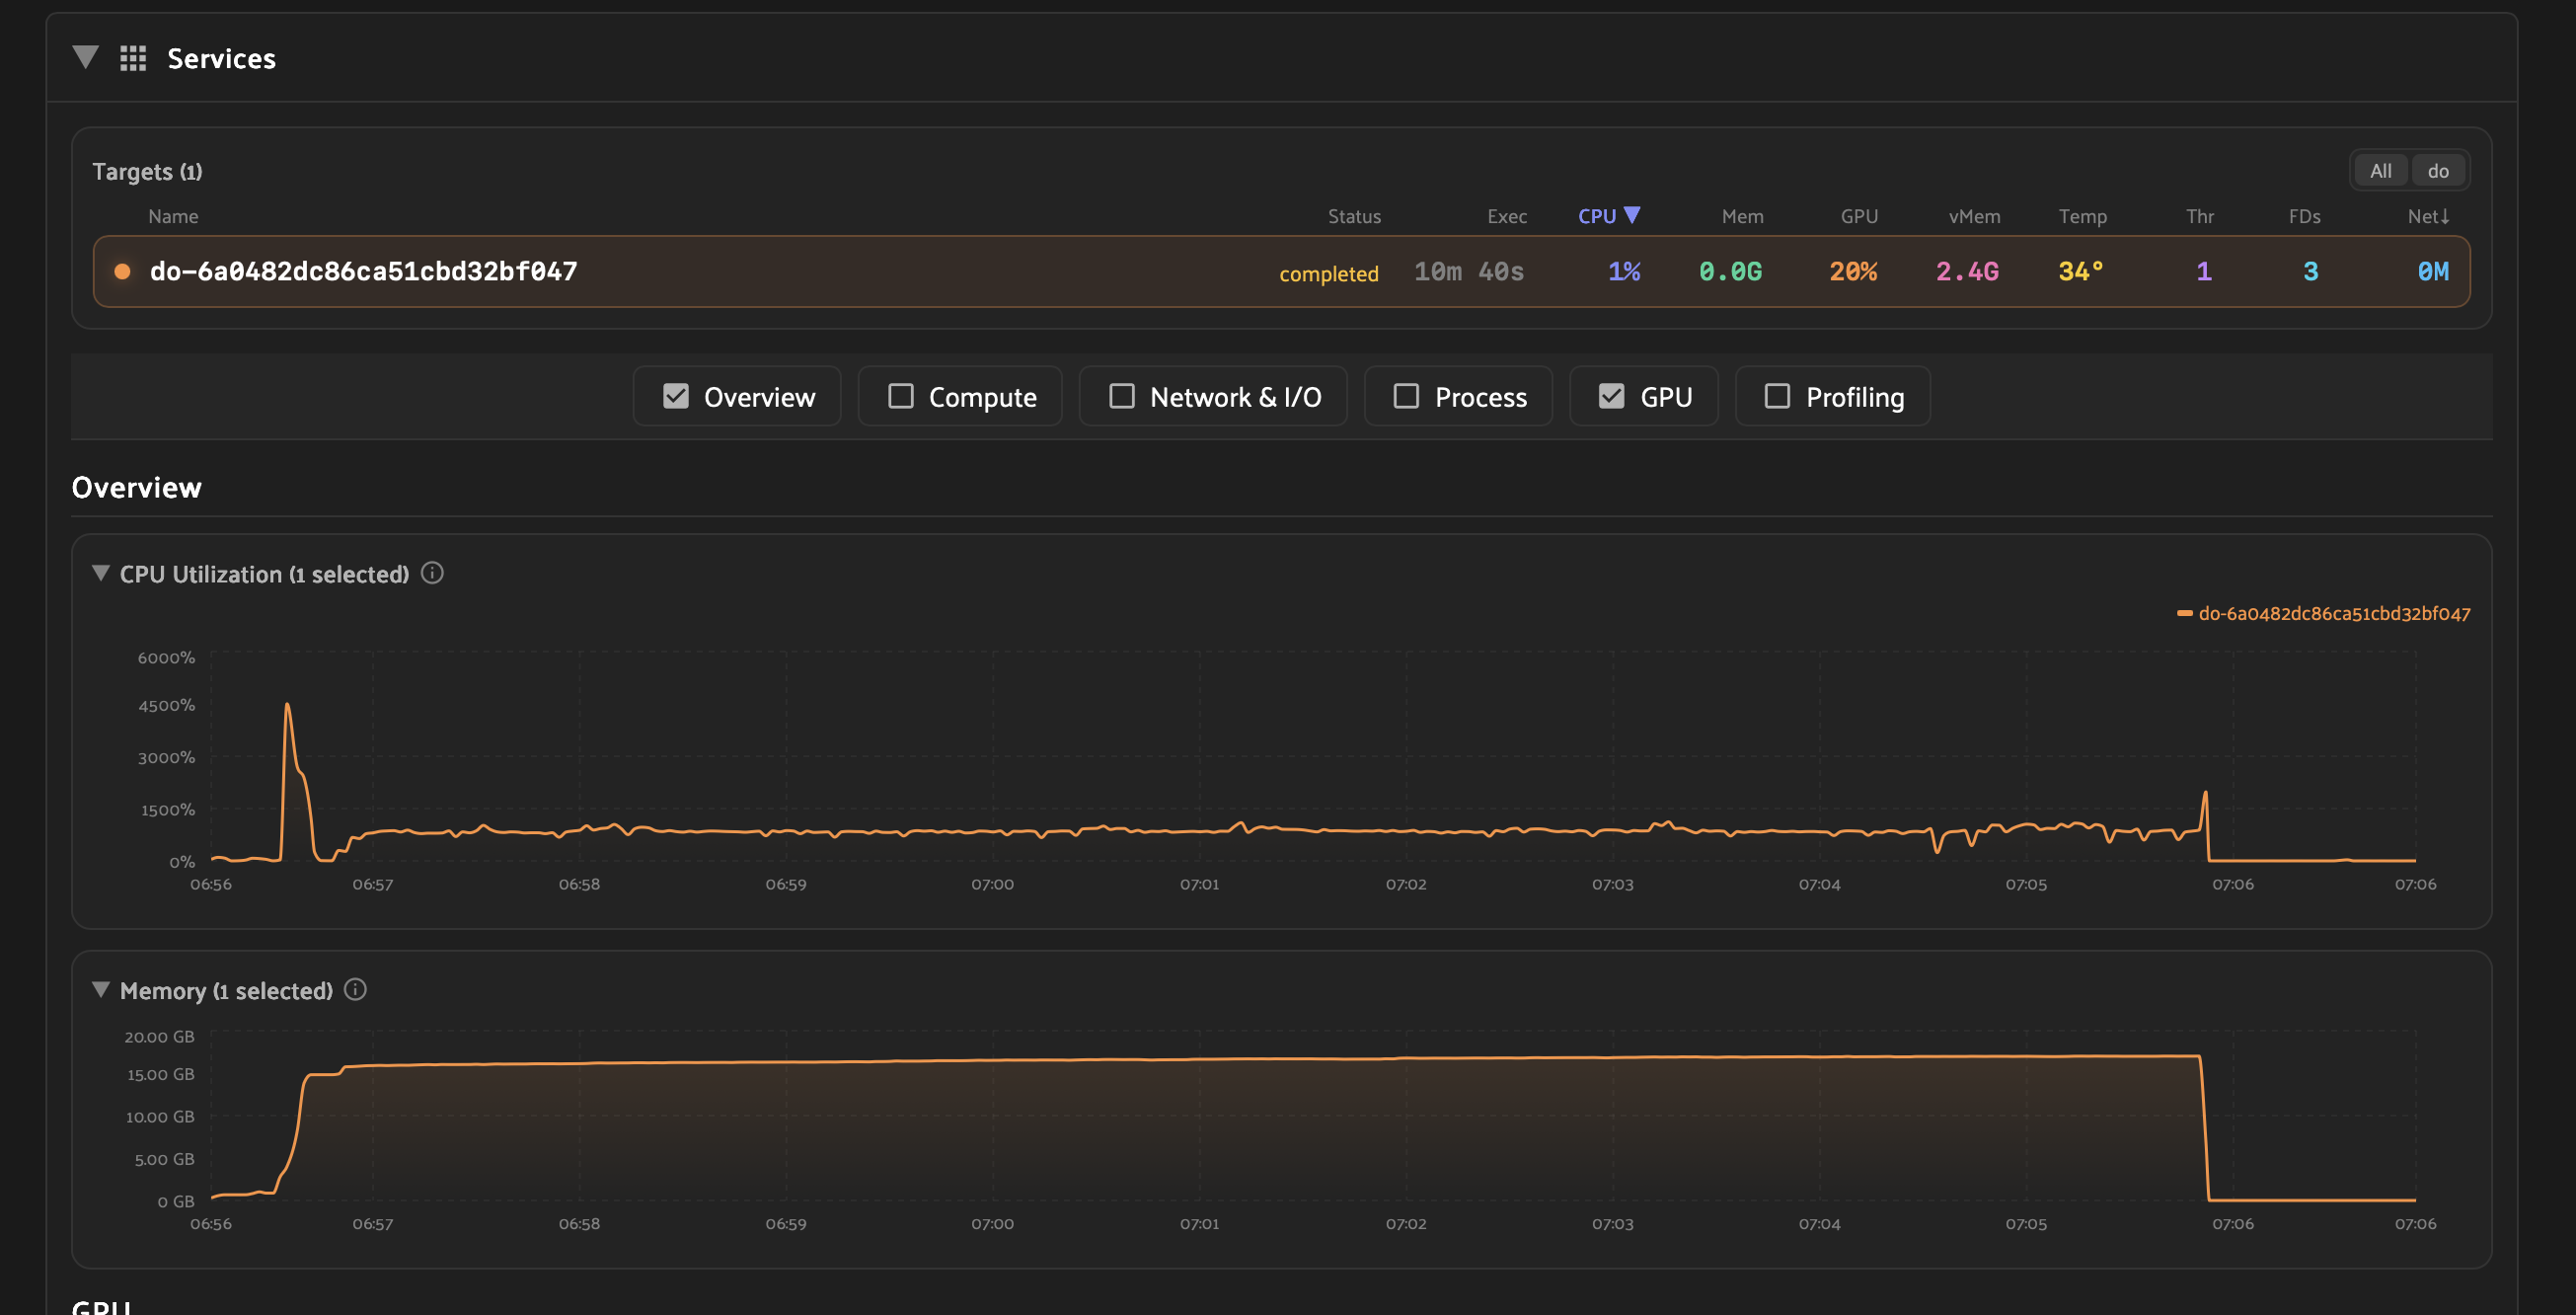
Task: Click the Overview section heading
Action: click(x=136, y=487)
